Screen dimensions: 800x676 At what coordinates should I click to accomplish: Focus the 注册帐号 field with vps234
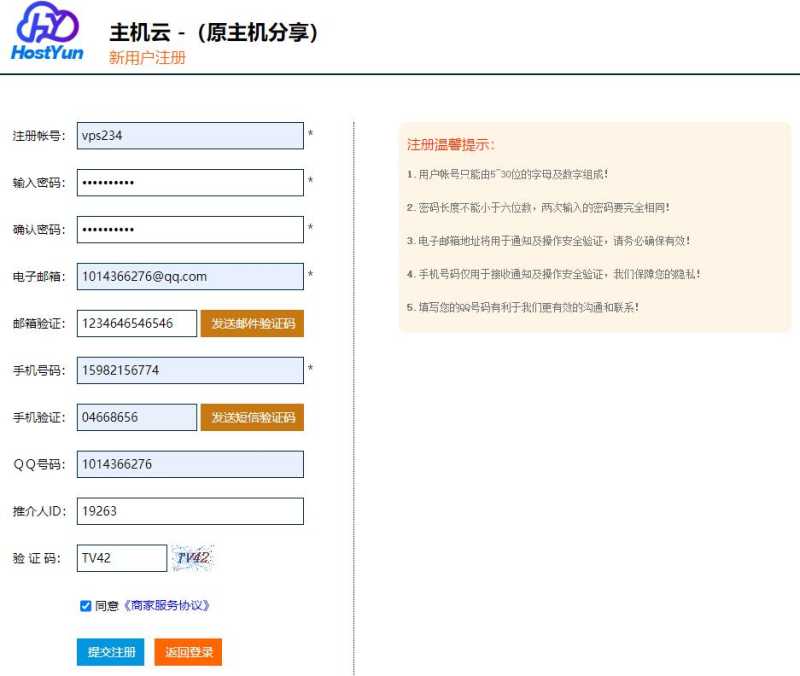tap(190, 136)
